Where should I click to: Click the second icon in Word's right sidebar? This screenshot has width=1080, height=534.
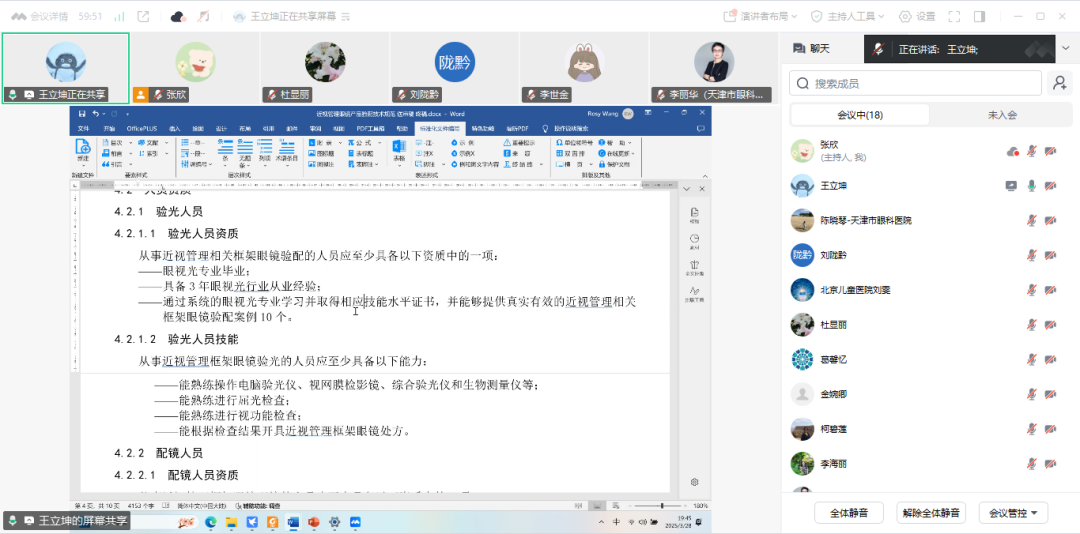click(x=694, y=240)
